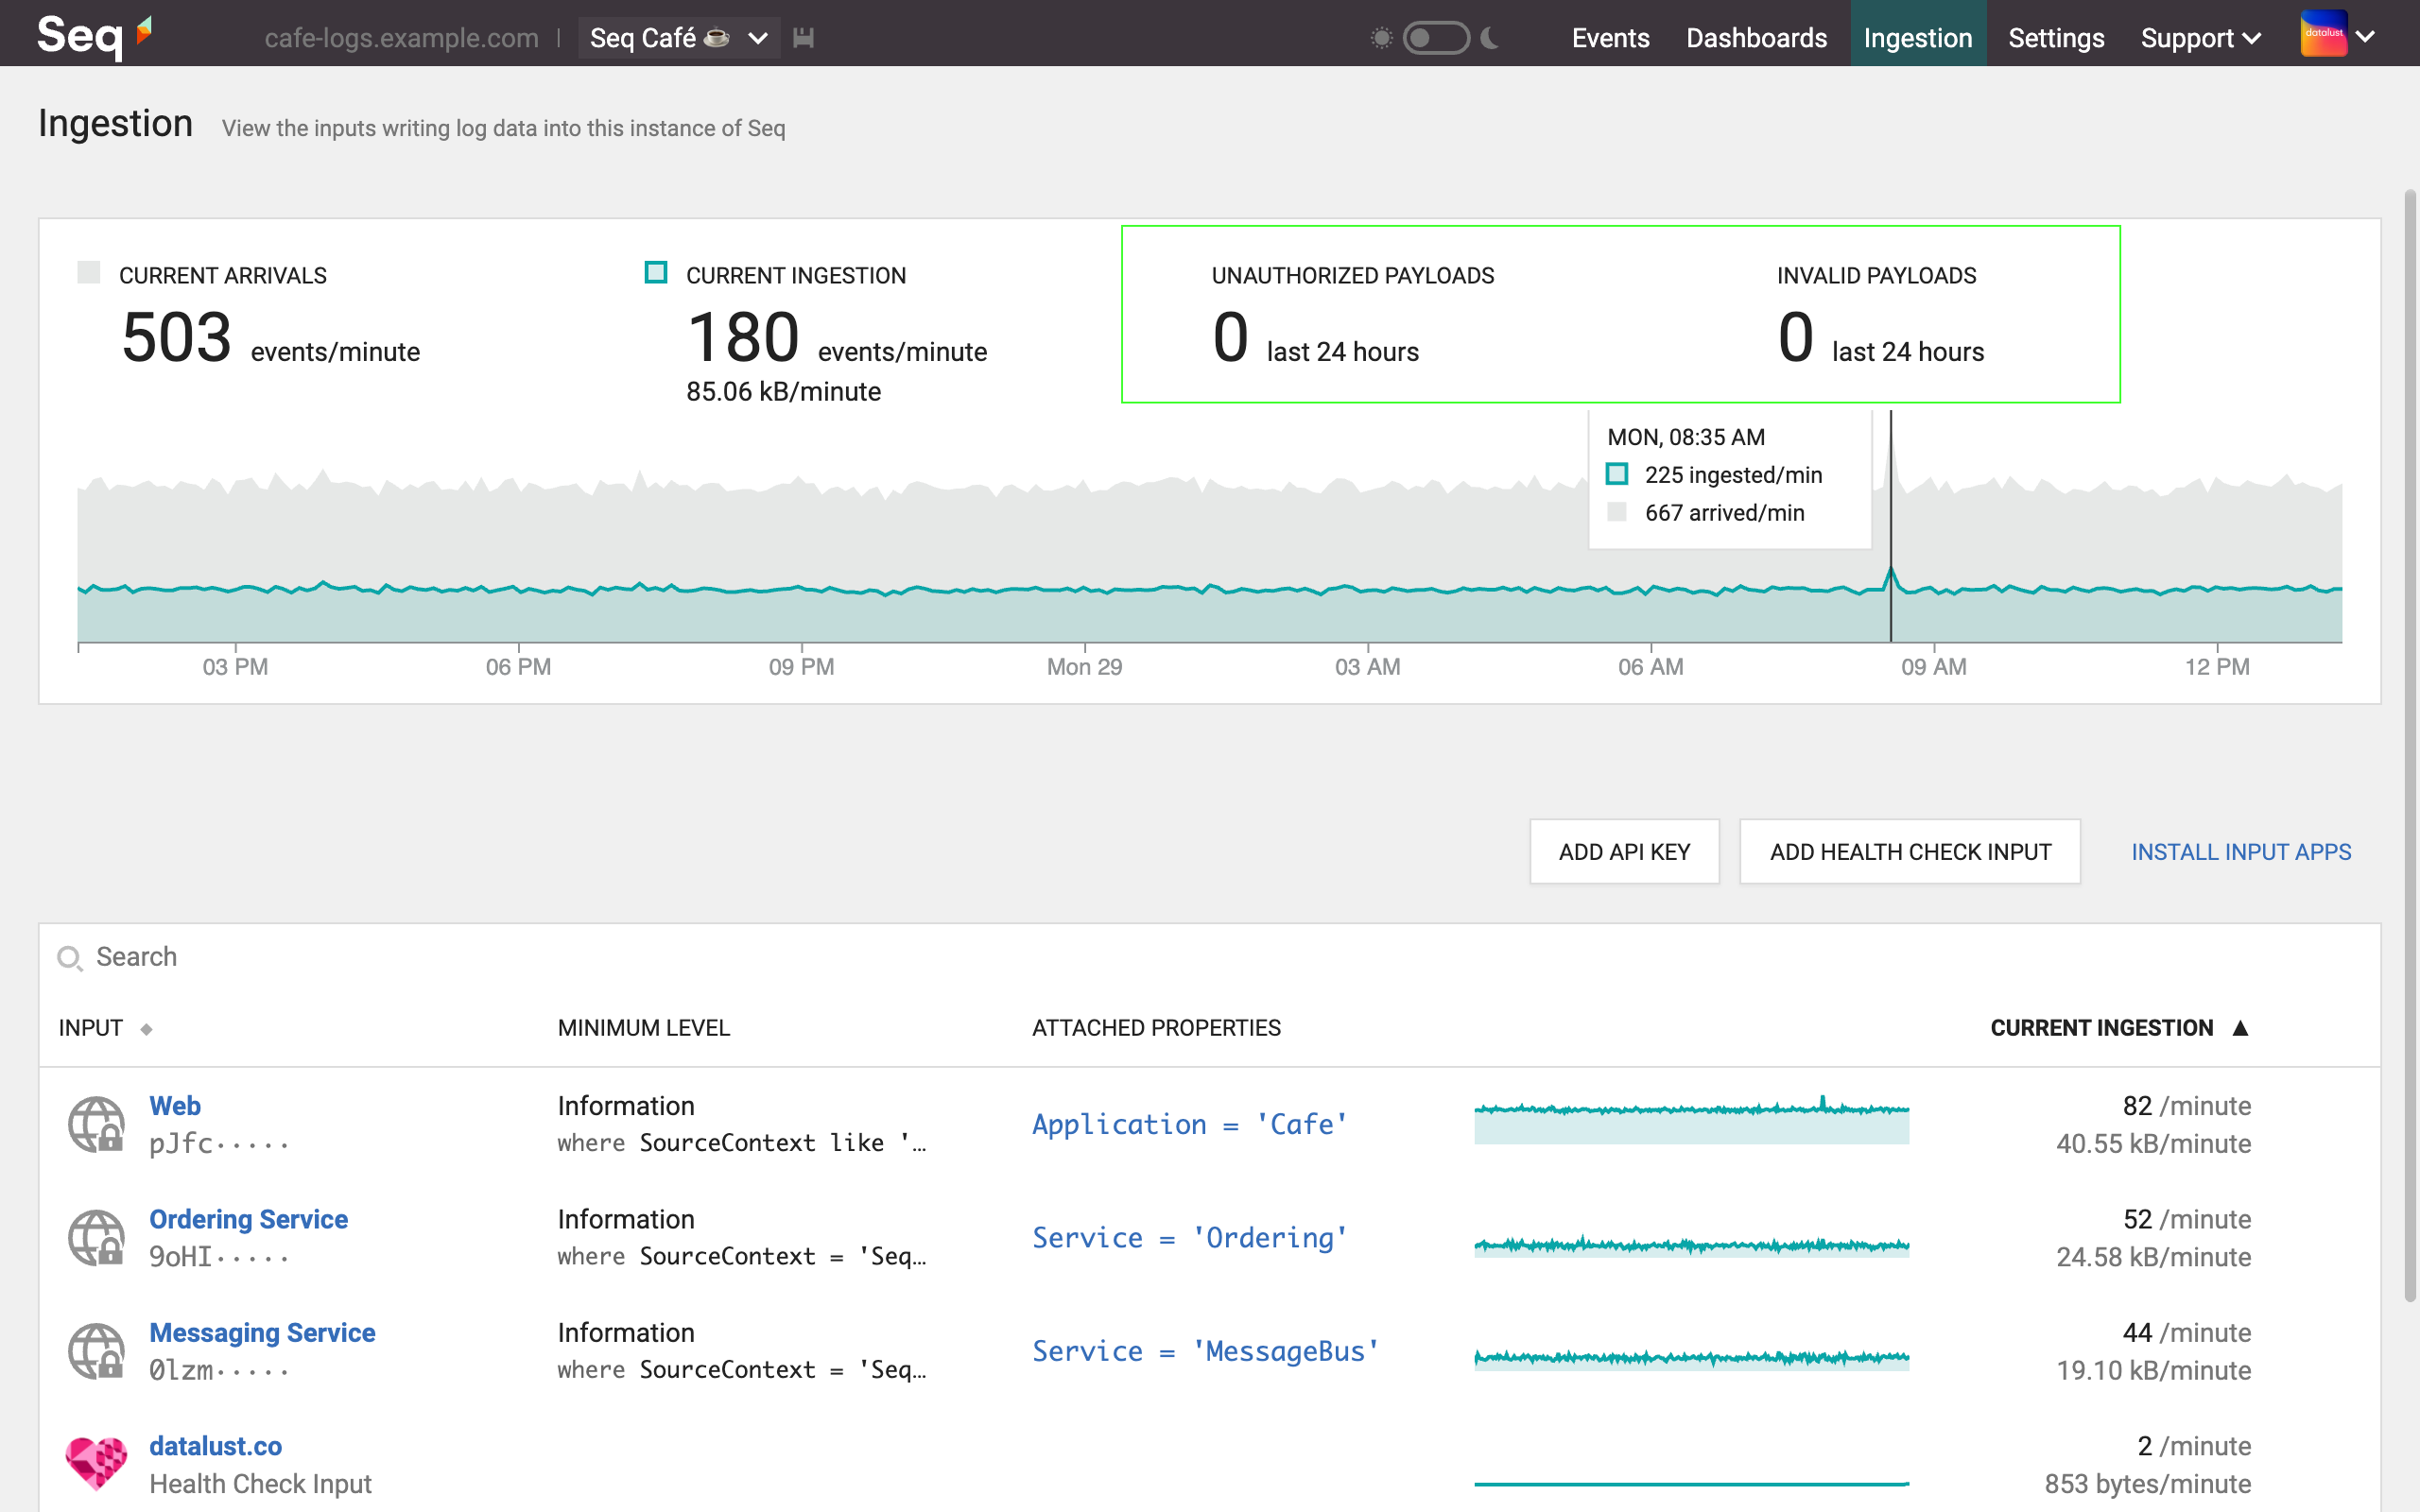Click the sun light-theme icon
Screen dimensions: 2420x1512
[1381, 38]
